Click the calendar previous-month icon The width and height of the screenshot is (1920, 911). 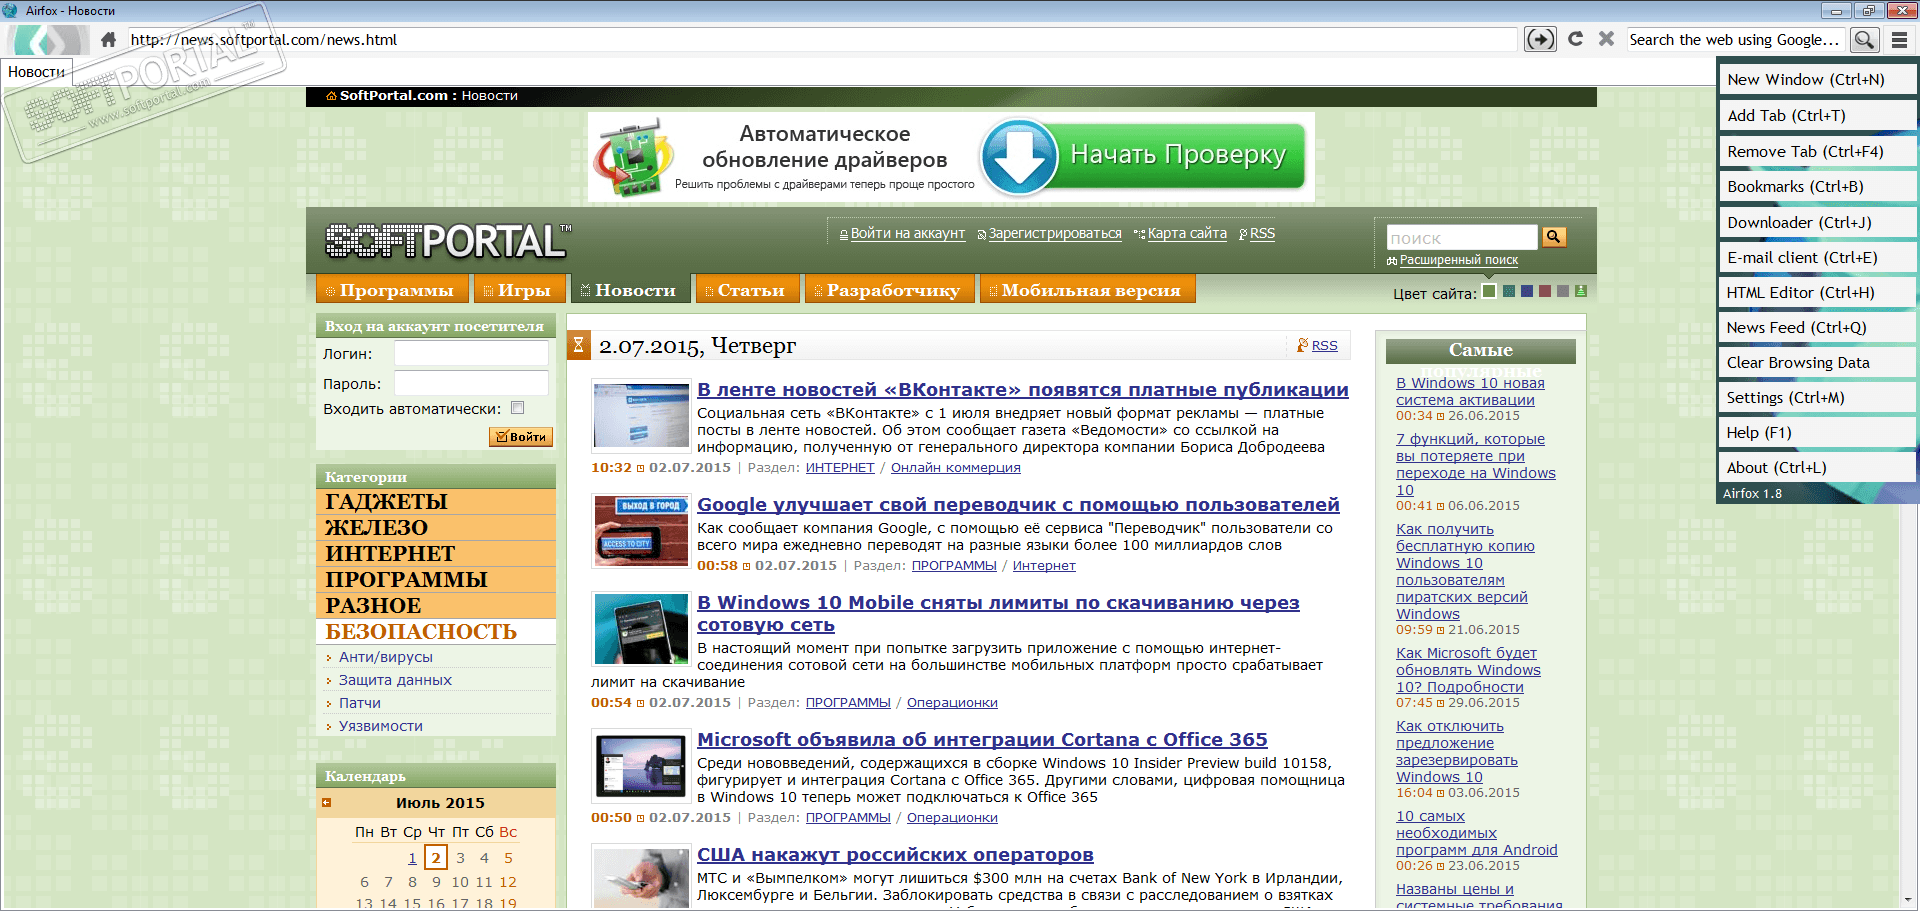(326, 802)
